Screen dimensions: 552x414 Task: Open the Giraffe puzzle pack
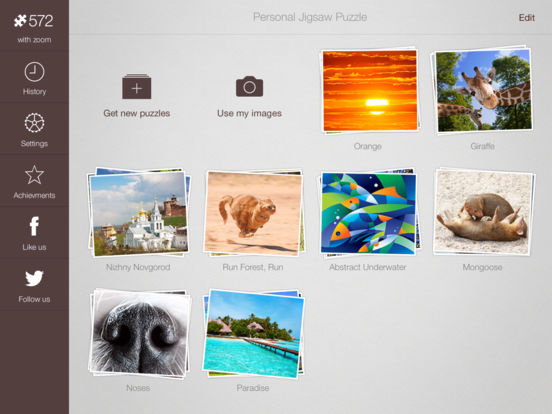(x=483, y=90)
